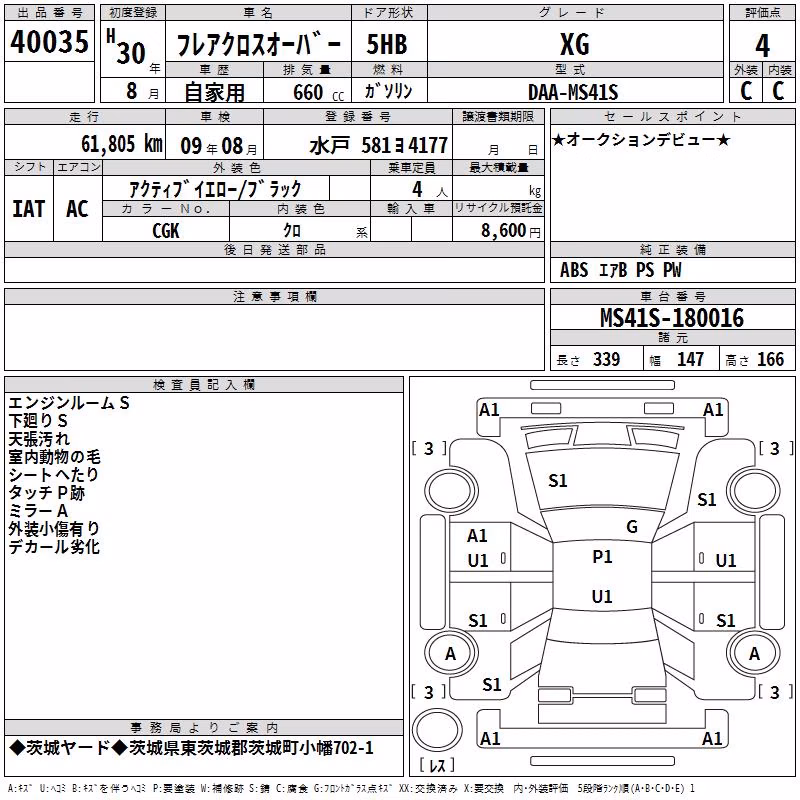Click the inspector note デカール劣化
Viewport: 800px width, 800px height.
pos(54,546)
